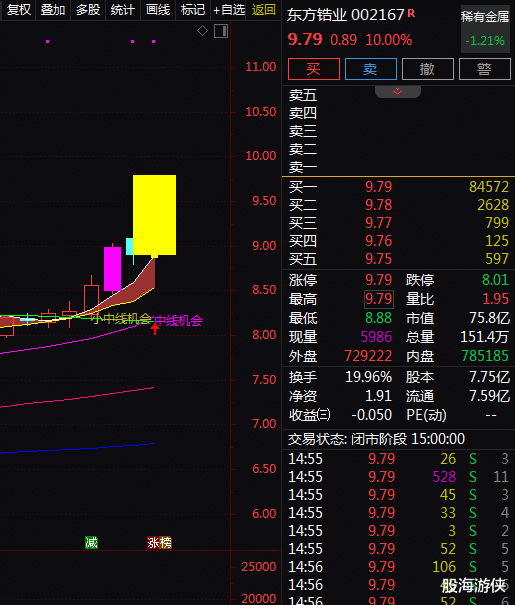The image size is (515, 605).
Task: Click the 25000 volume axis label
Action: click(259, 567)
